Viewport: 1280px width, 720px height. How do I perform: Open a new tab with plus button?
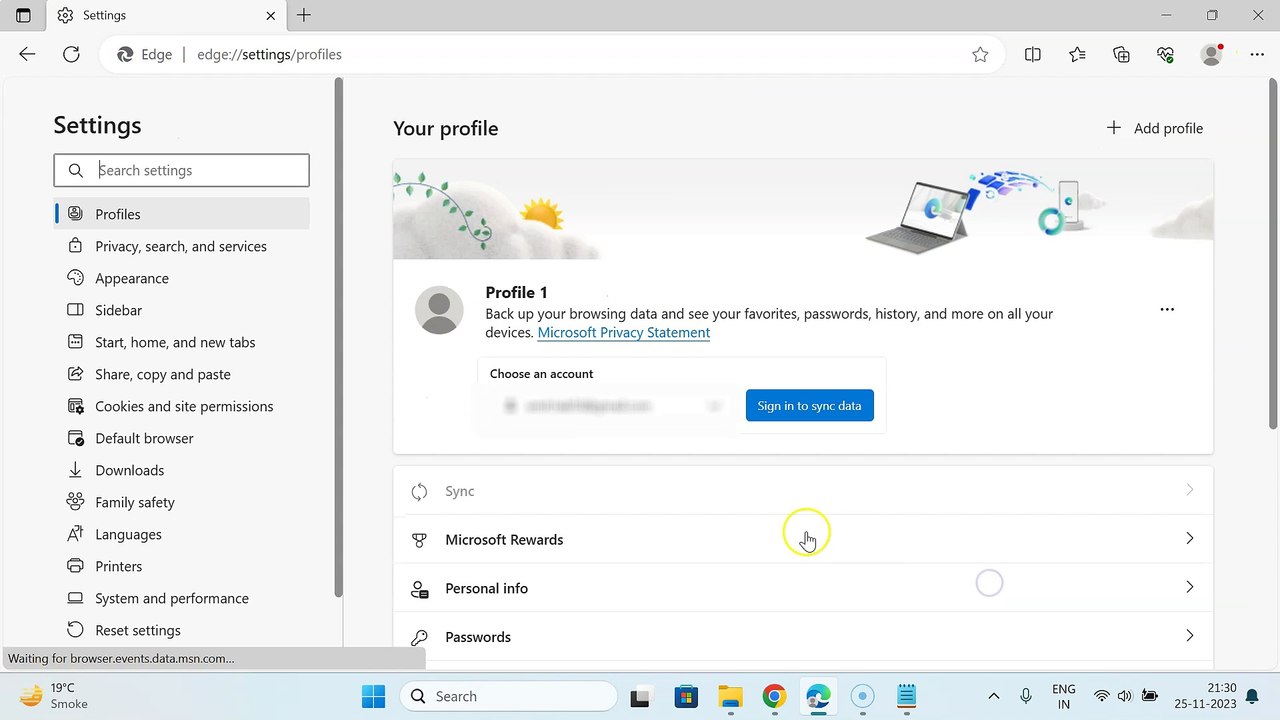[304, 15]
